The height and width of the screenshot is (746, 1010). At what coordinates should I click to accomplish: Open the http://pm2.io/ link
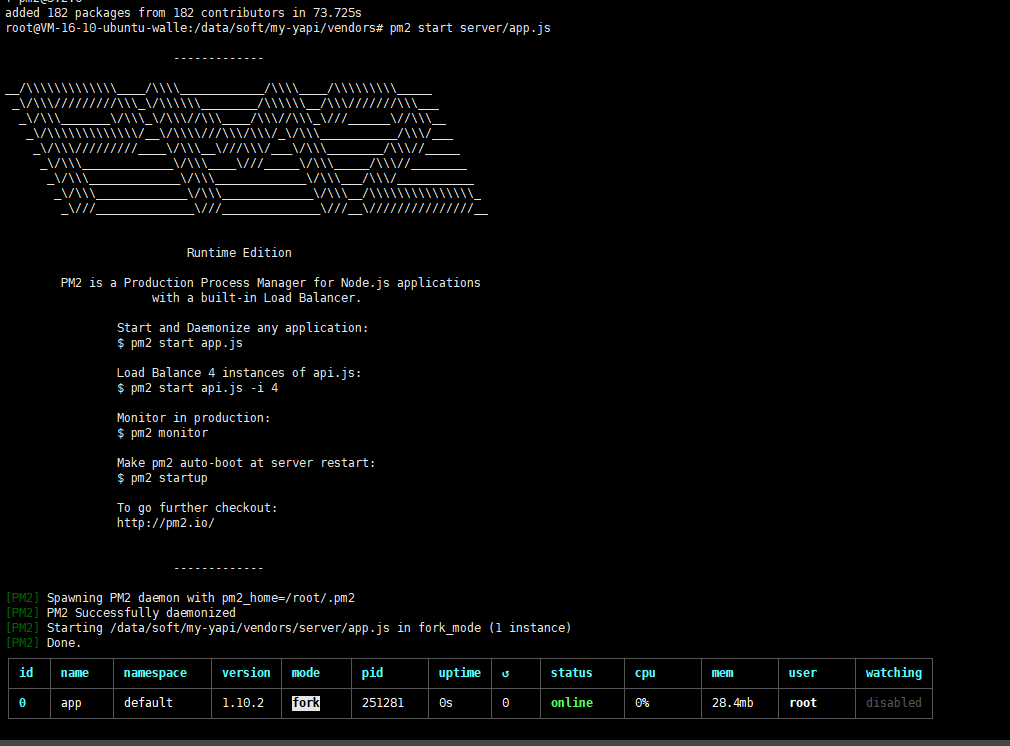(166, 523)
